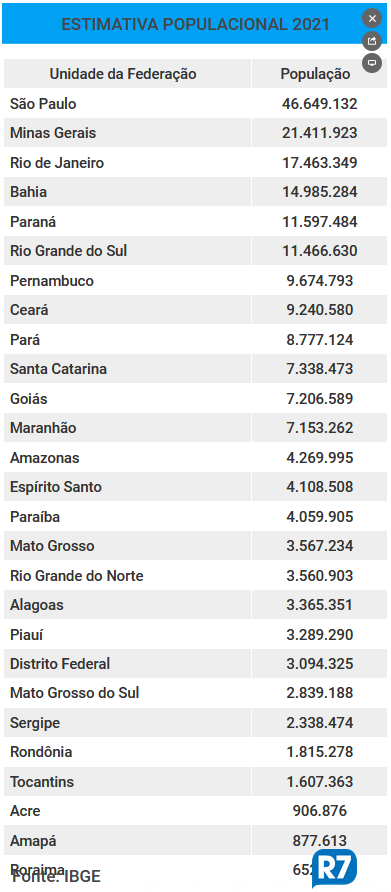The height and width of the screenshot is (892, 391).
Task: Select the Minas Gerais row label
Action: click(53, 133)
